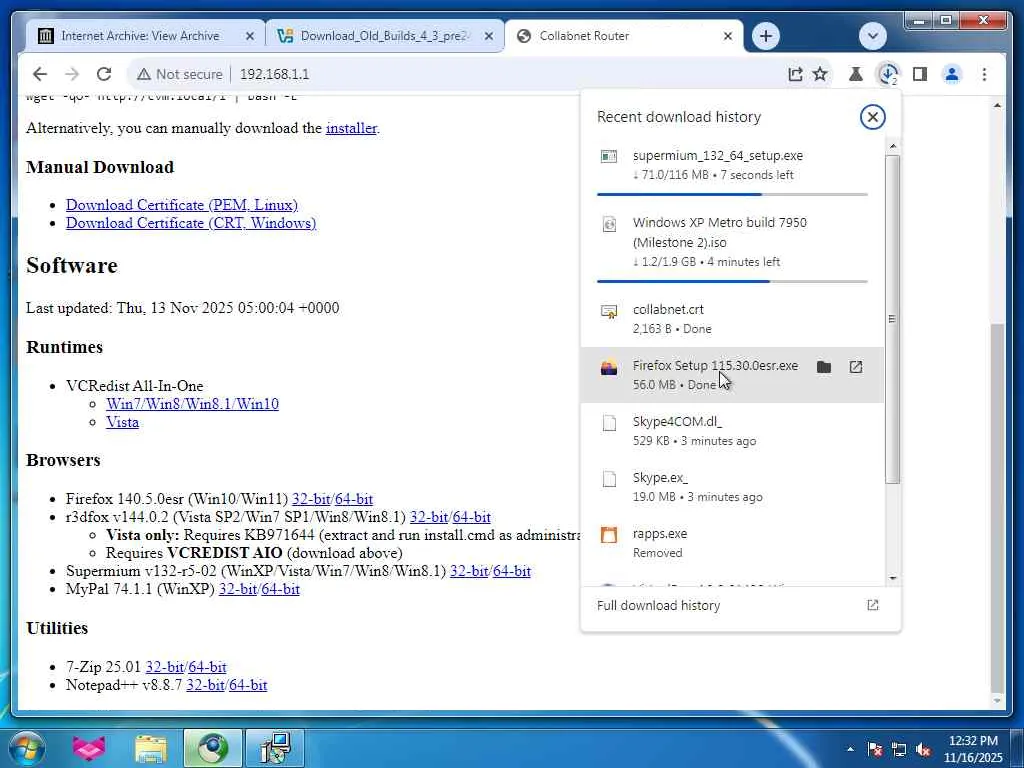Click the rapps.exe file icon
This screenshot has height=768, width=1024.
tap(609, 535)
